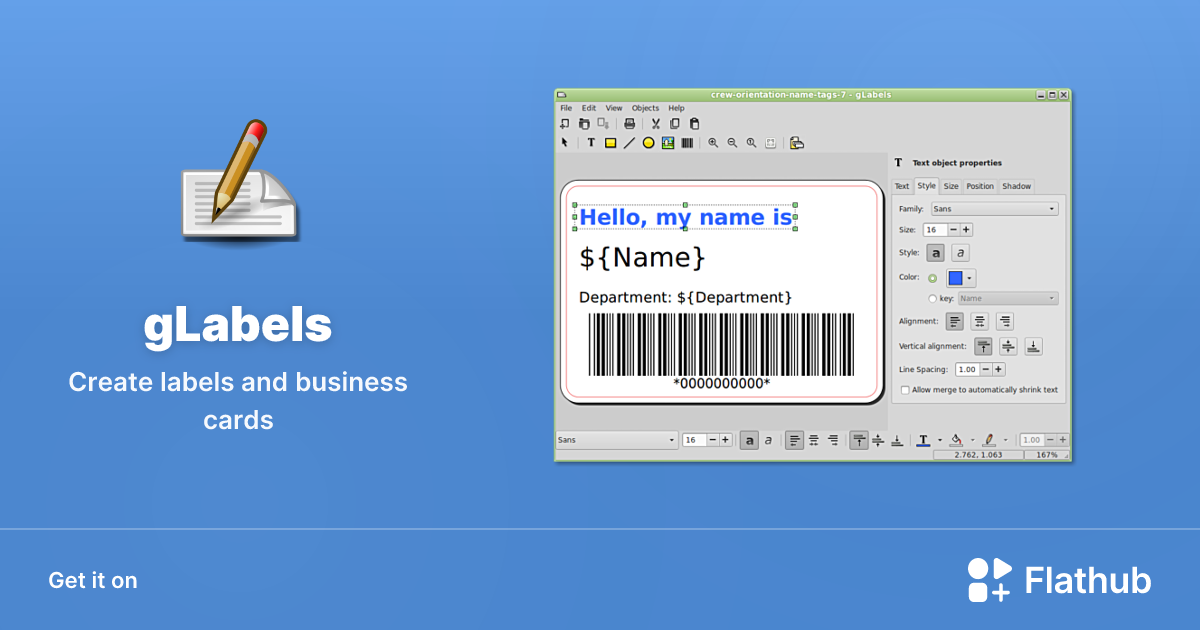Viewport: 1200px width, 630px height.
Task: Select the Line drawing tool
Action: pyautogui.click(x=629, y=143)
